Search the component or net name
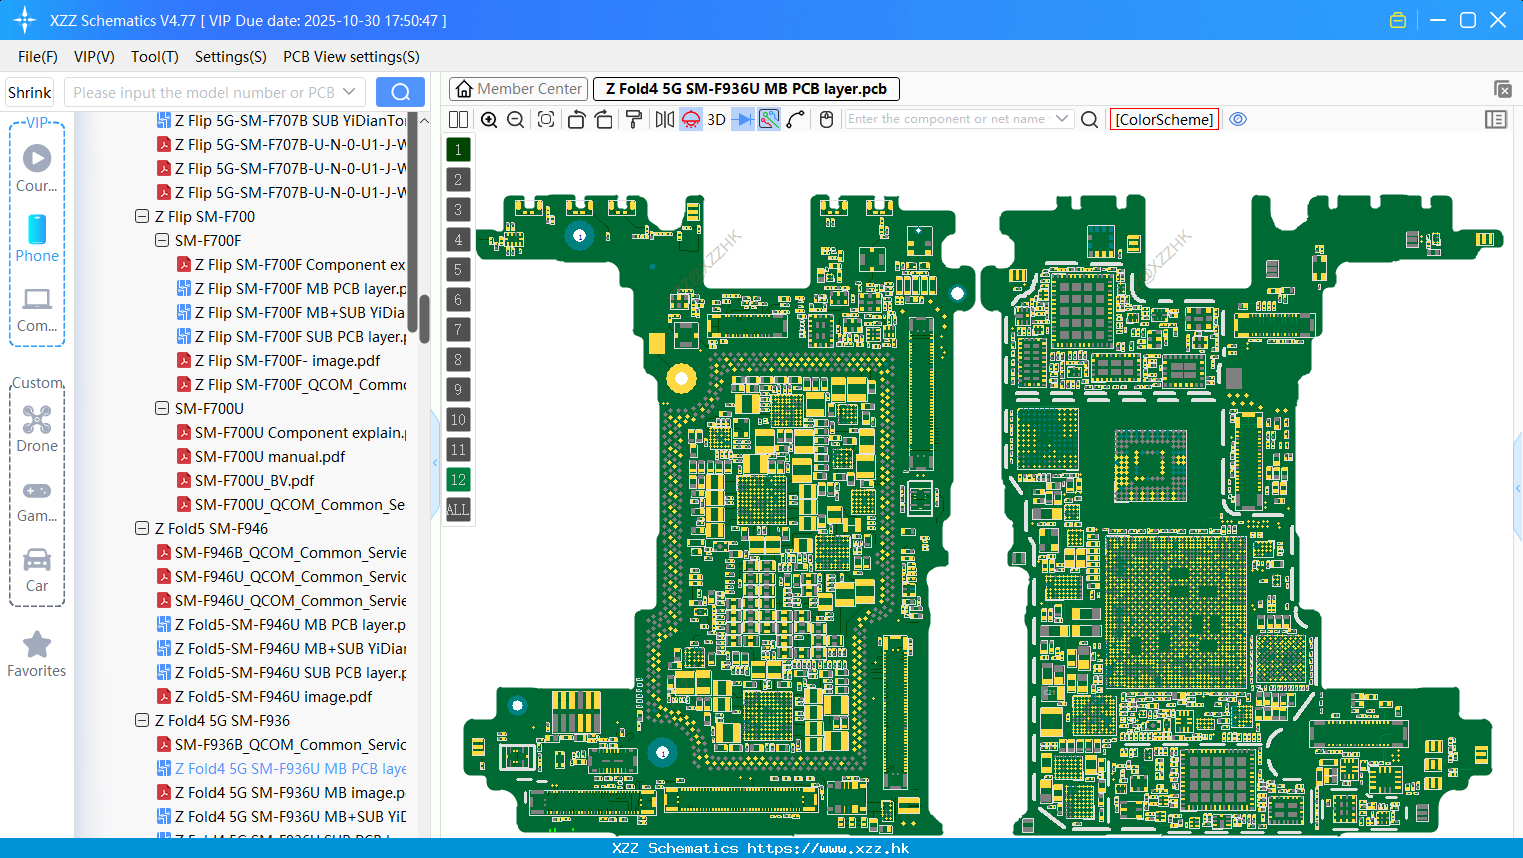1523x858 pixels. point(1090,119)
